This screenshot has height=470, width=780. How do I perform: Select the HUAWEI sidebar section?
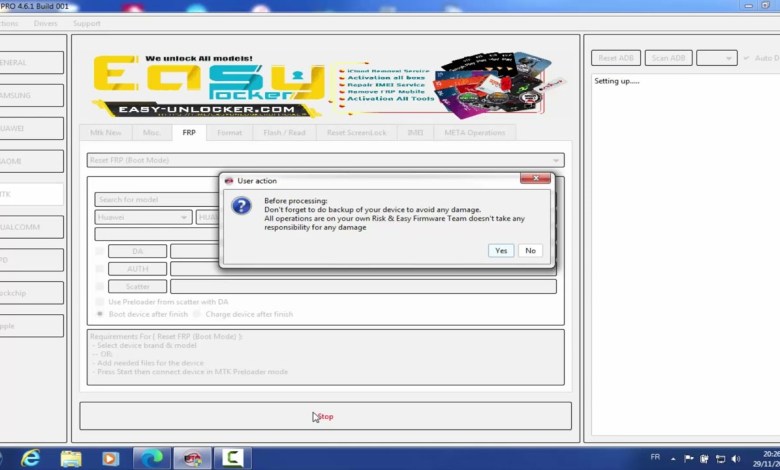[31, 128]
